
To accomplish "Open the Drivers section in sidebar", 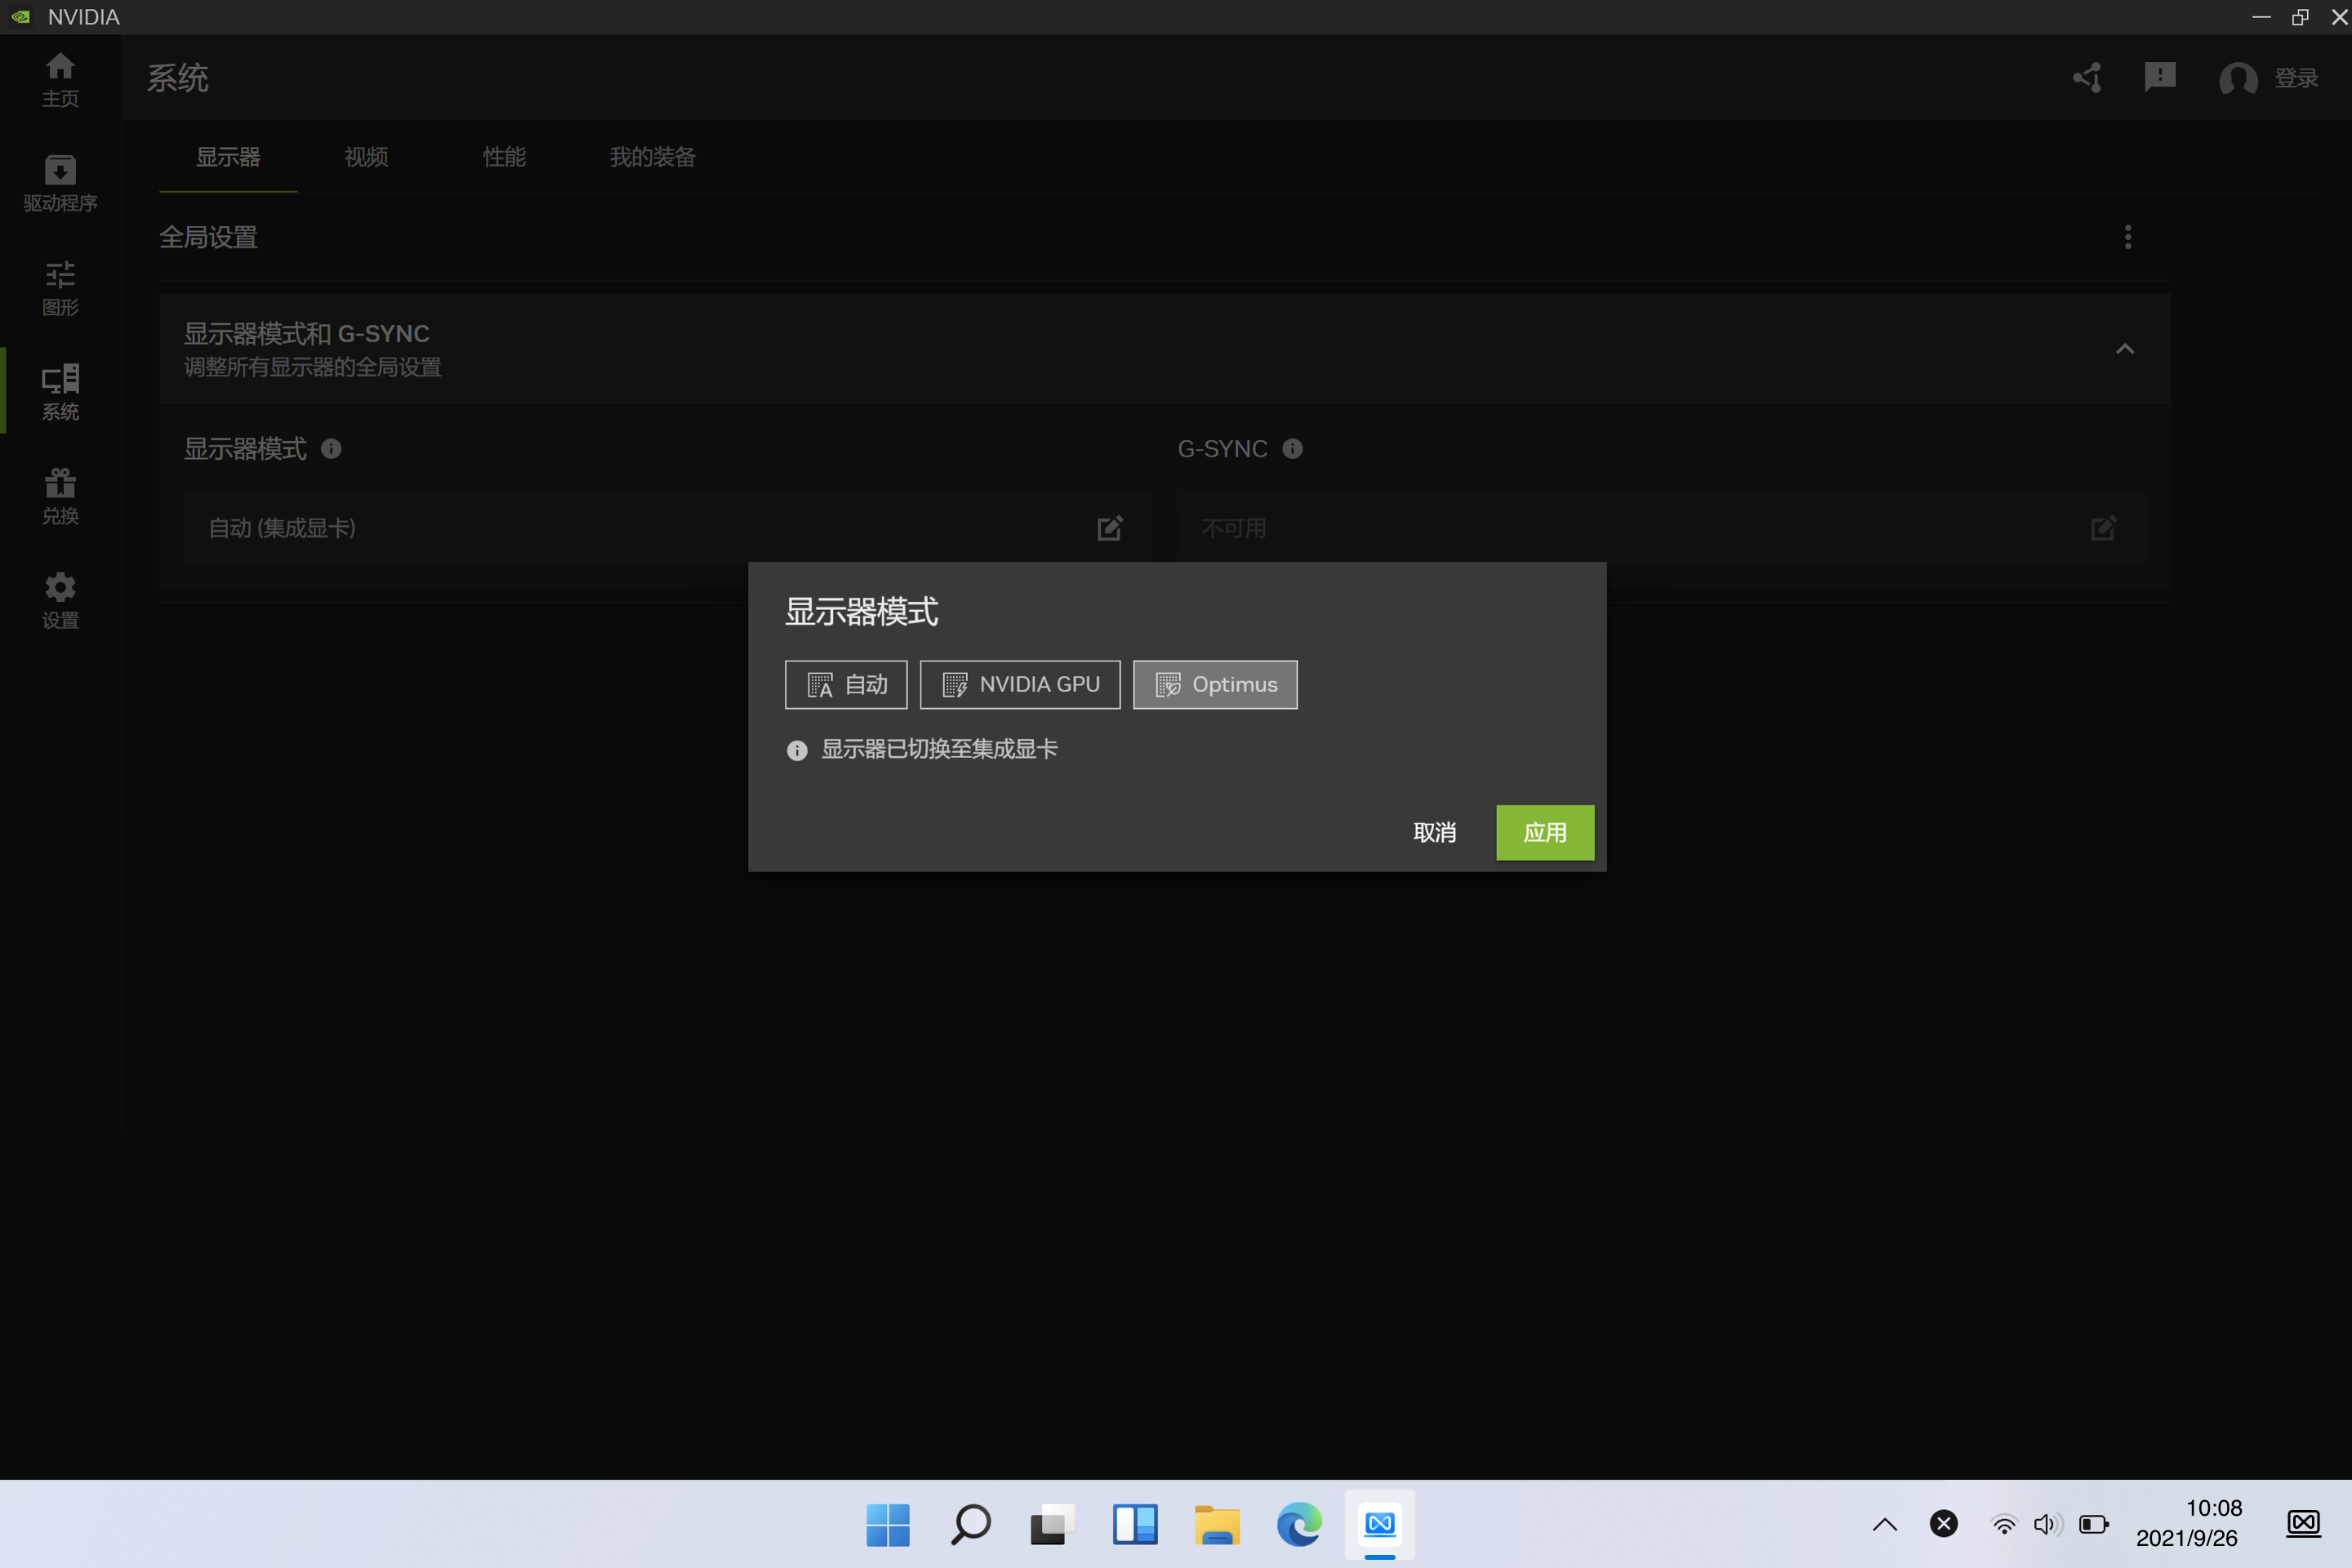I will [x=60, y=183].
